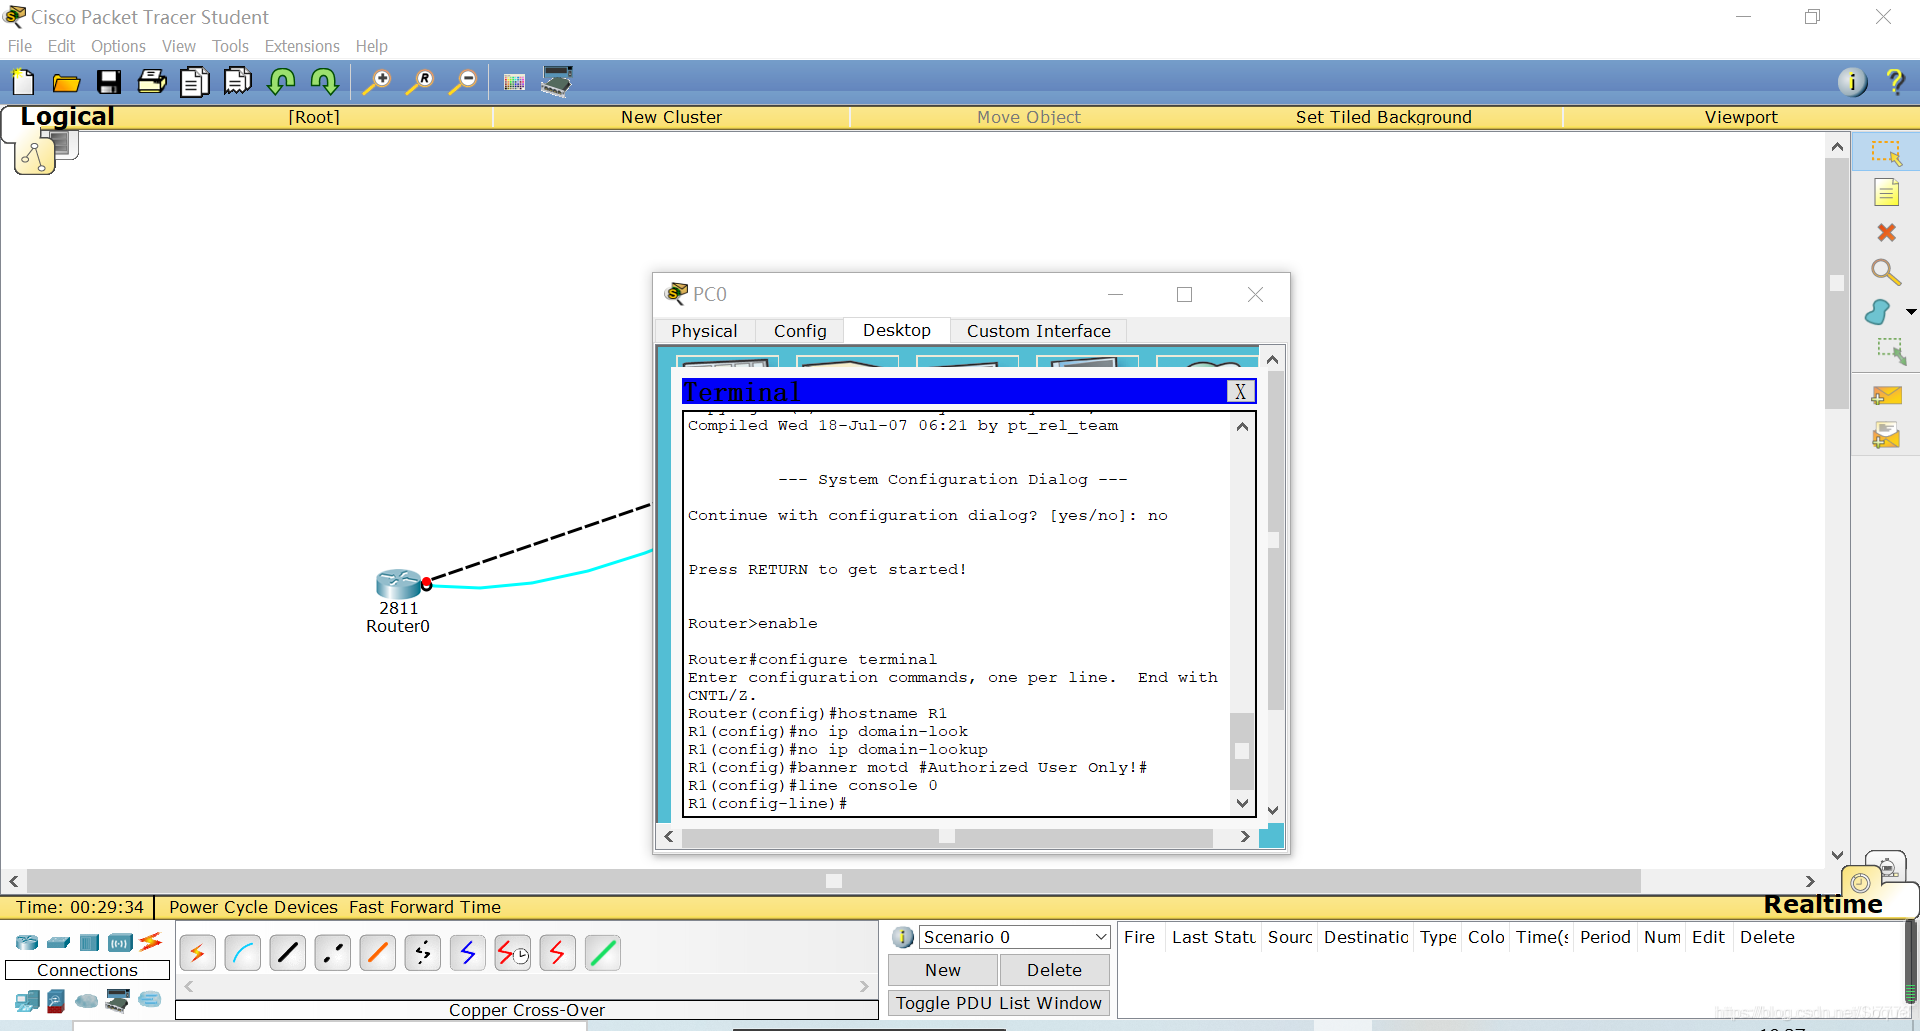The height and width of the screenshot is (1031, 1920).
Task: Click the Terminal vertical scrollbar down arrow
Action: (1242, 802)
